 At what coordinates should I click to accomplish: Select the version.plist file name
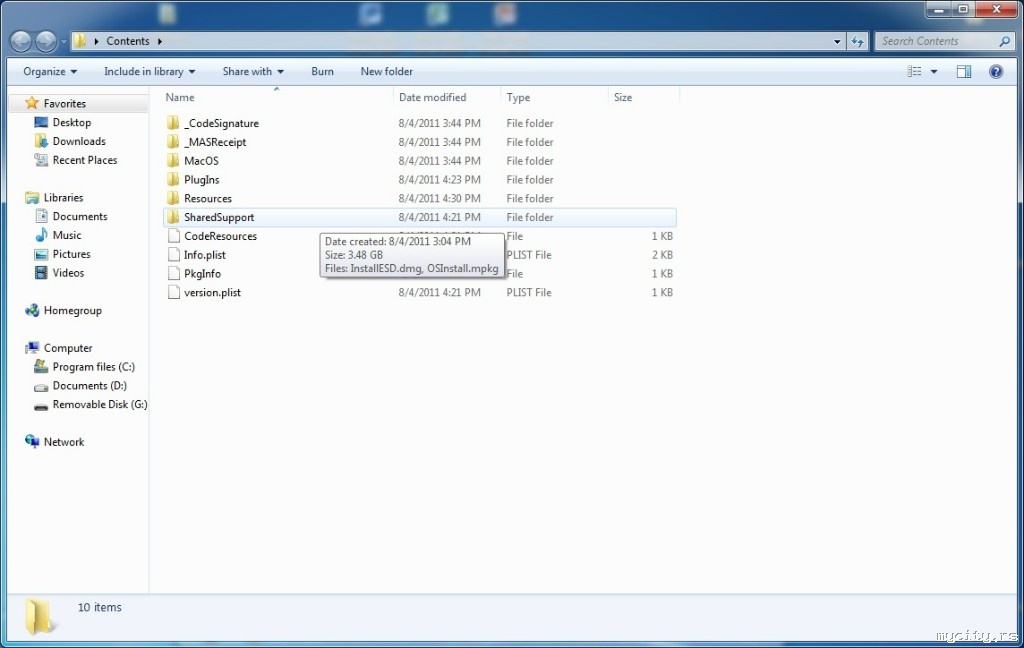click(212, 293)
